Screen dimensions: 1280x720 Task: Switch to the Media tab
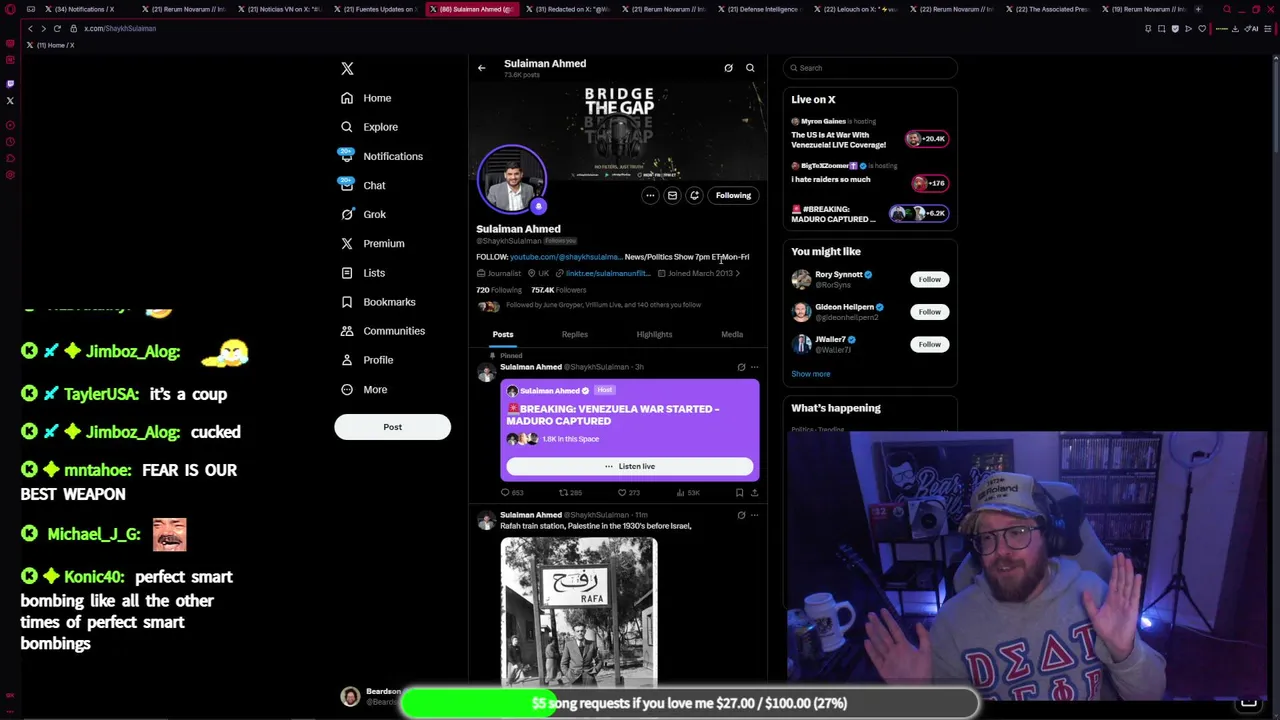click(x=732, y=334)
